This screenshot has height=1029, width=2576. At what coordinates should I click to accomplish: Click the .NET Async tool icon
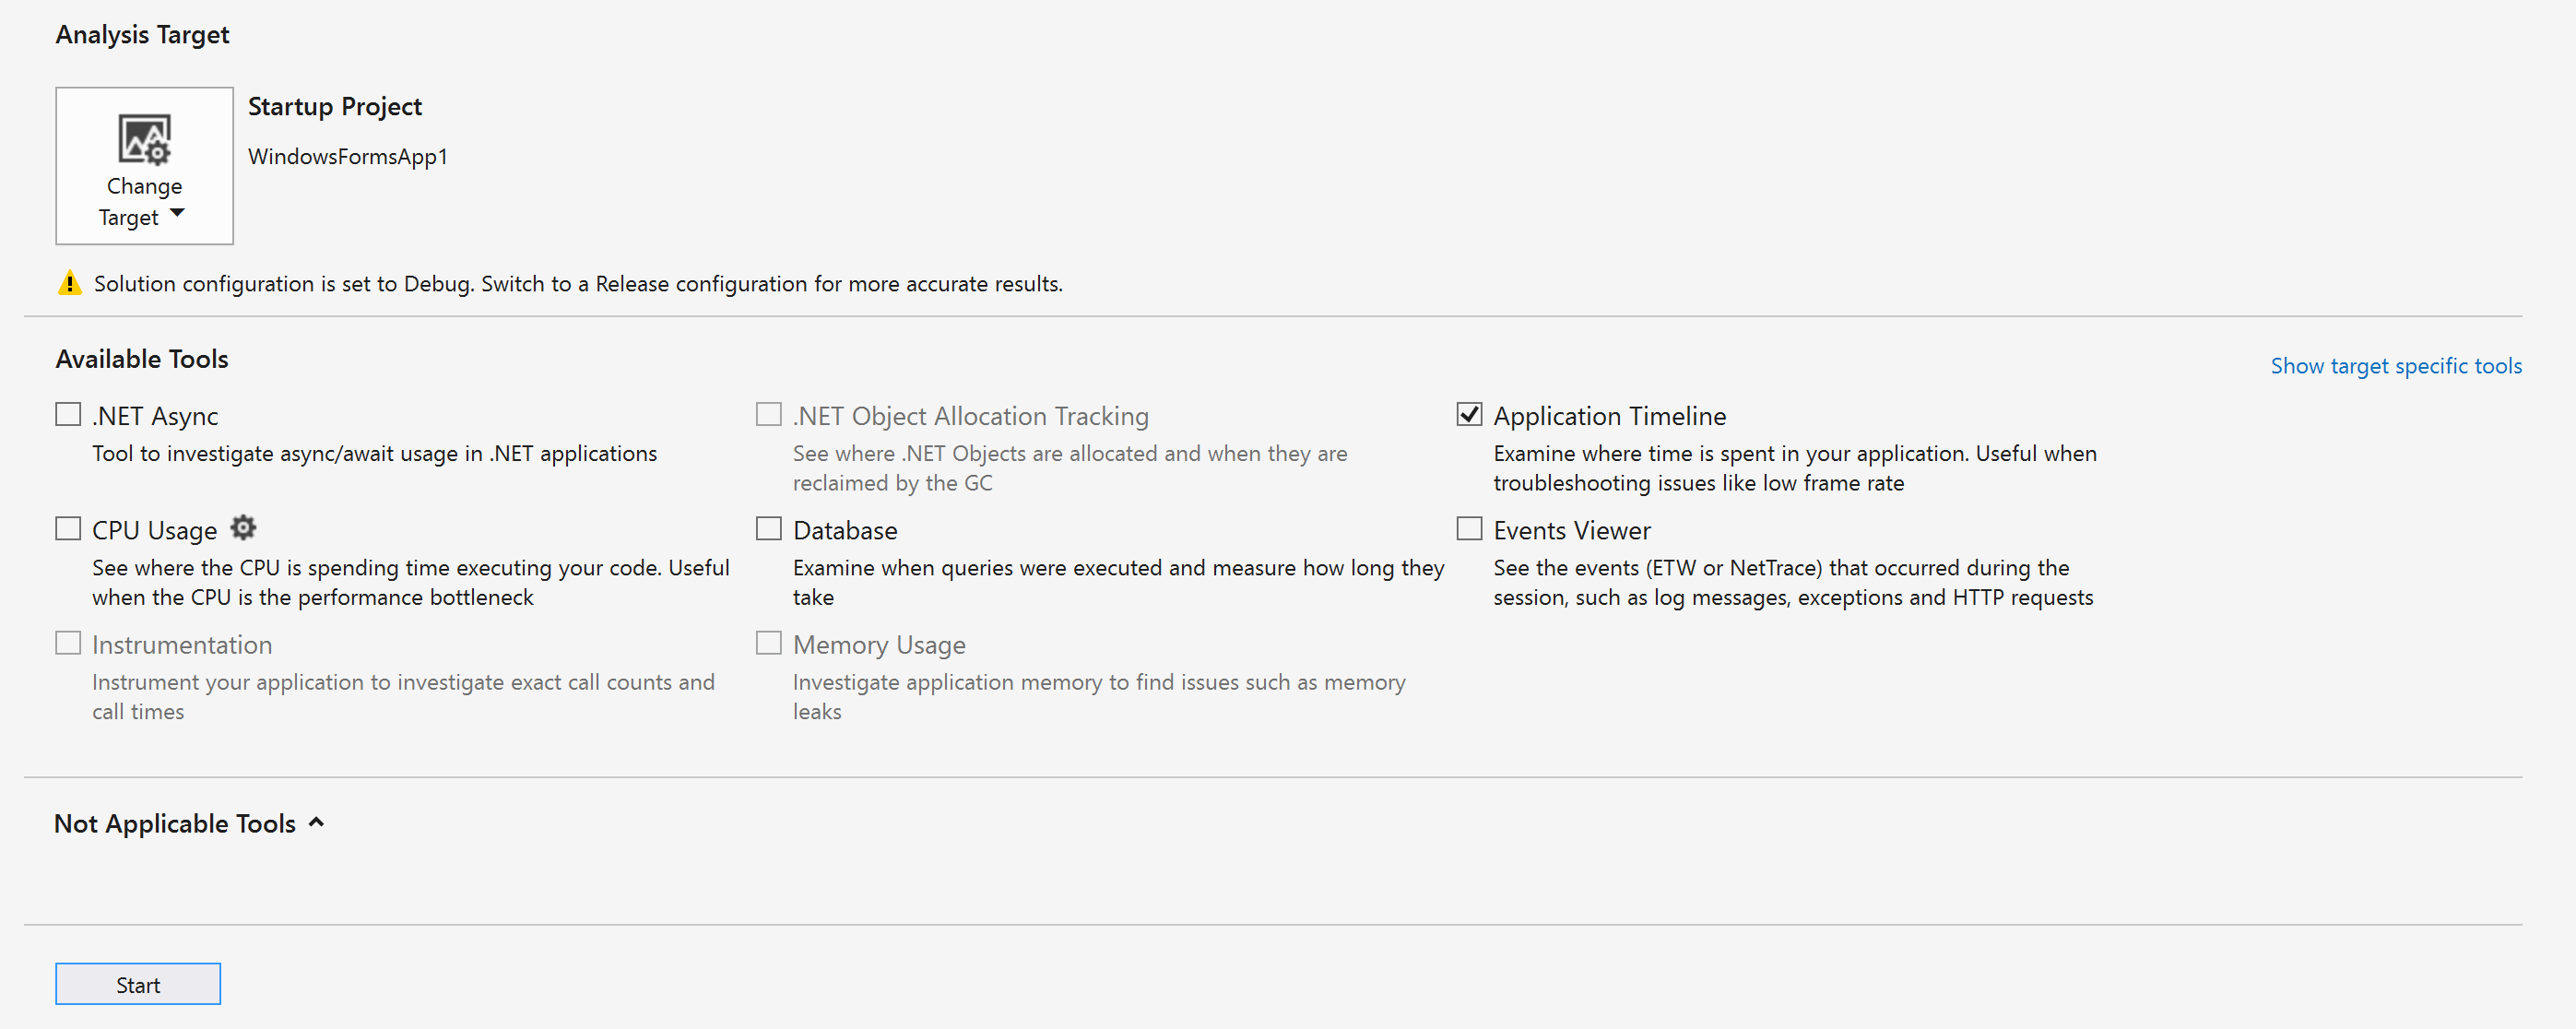67,414
